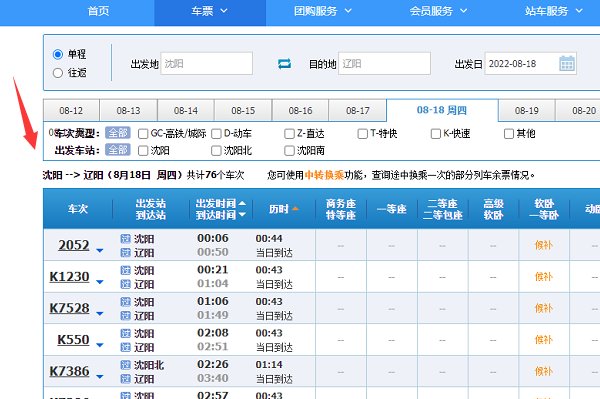Click the swap origin and destination icon
The height and width of the screenshot is (399, 600).
pos(284,64)
